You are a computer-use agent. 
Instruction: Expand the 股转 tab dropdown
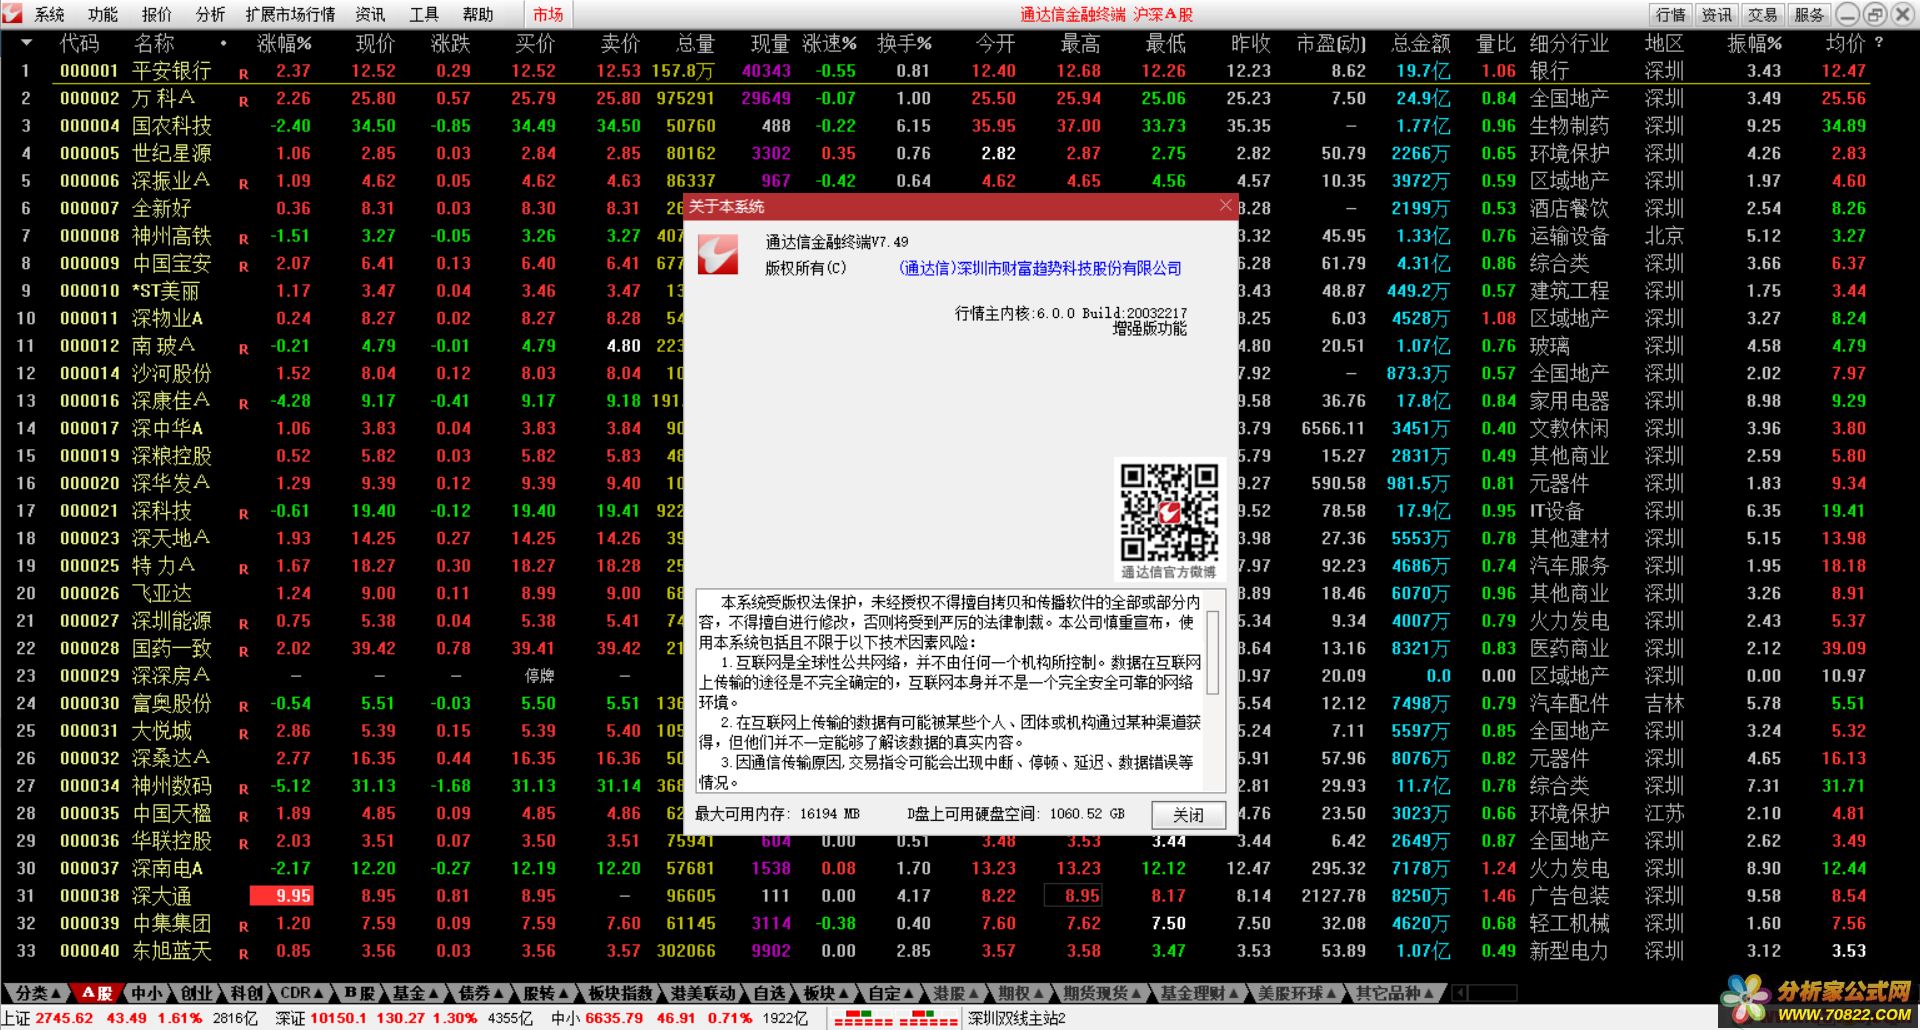(546, 993)
